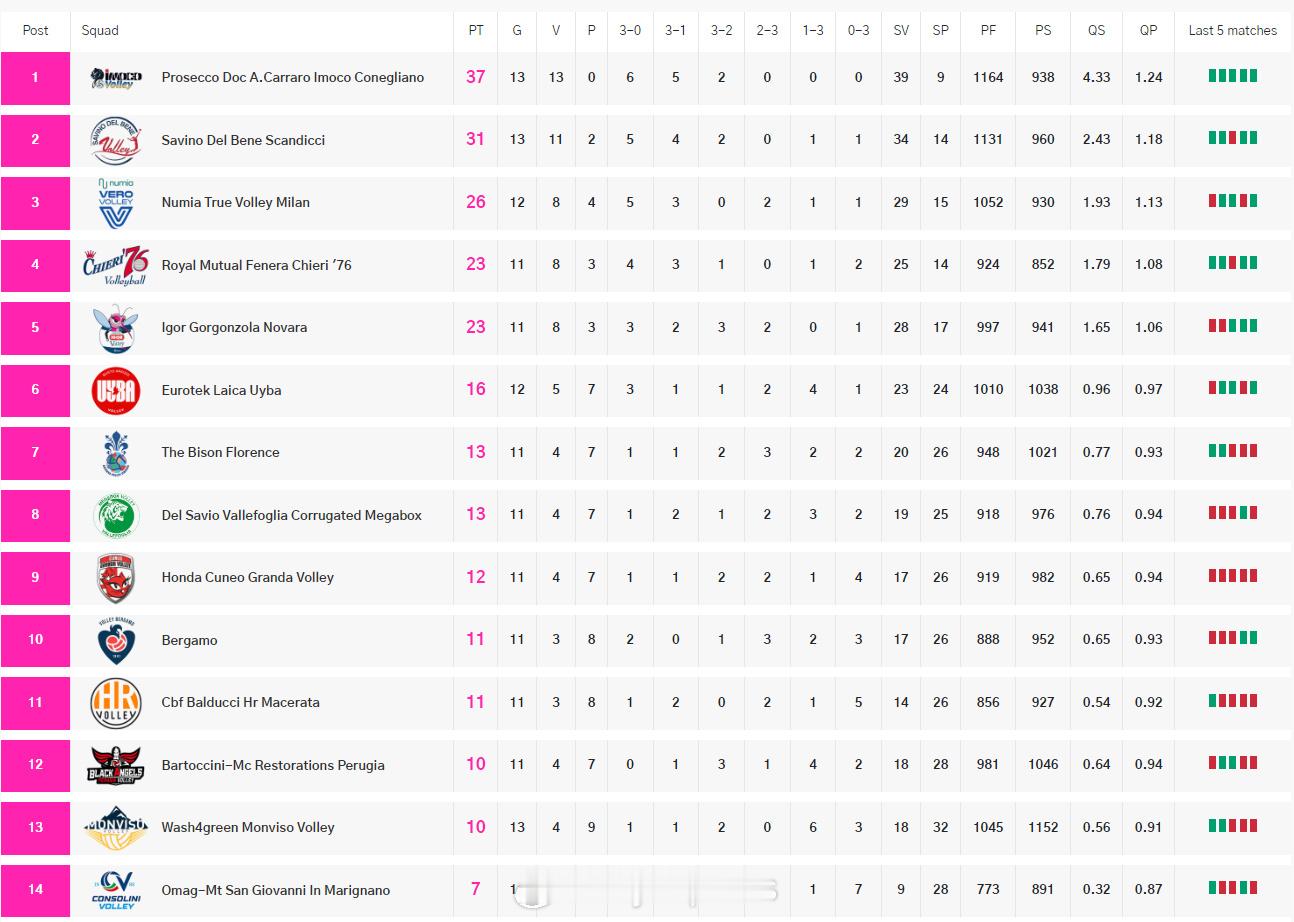Click the PT points column header
Image resolution: width=1294 pixels, height=922 pixels.
point(476,30)
